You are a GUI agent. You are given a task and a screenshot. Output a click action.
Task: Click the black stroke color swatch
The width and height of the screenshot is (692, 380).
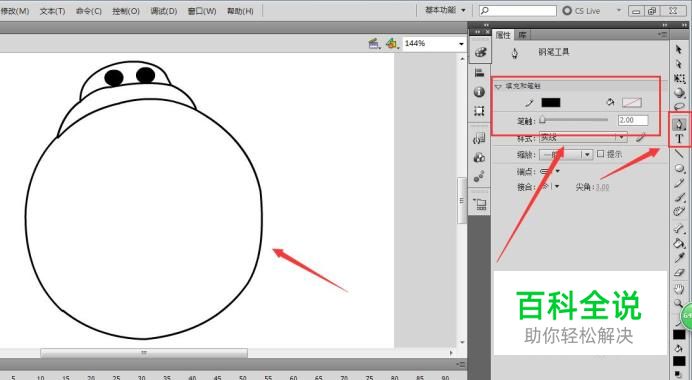pyautogui.click(x=551, y=102)
